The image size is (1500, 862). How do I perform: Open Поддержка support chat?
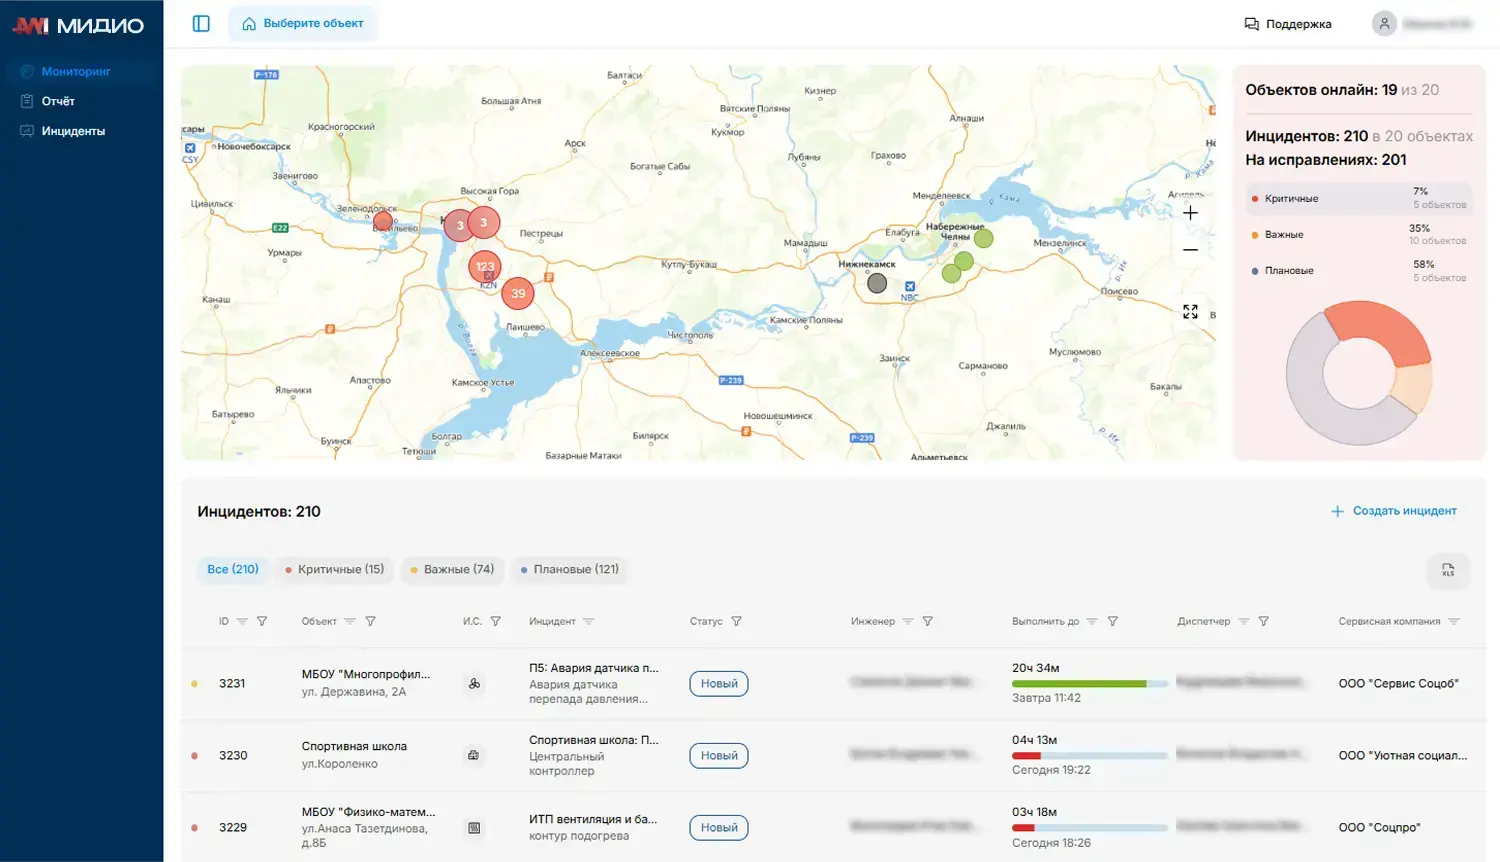[1287, 24]
